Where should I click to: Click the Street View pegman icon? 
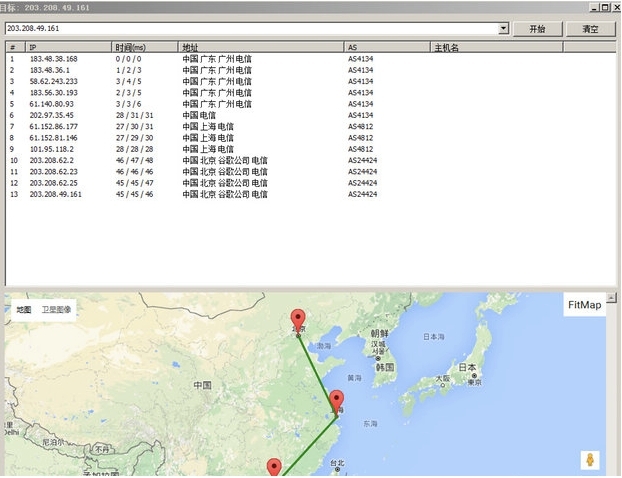click(591, 459)
